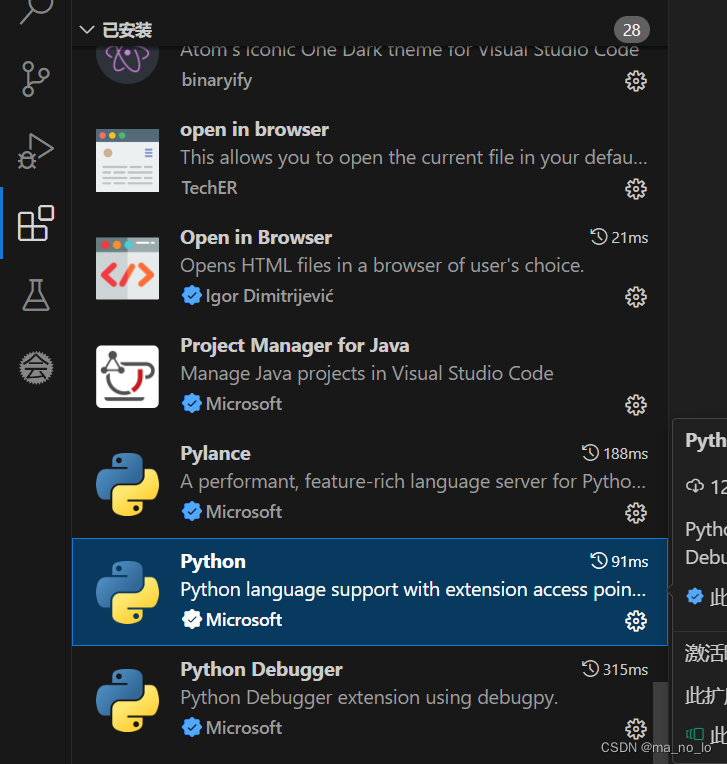Click the 21ms activation time label
This screenshot has height=764, width=727.
(630, 238)
